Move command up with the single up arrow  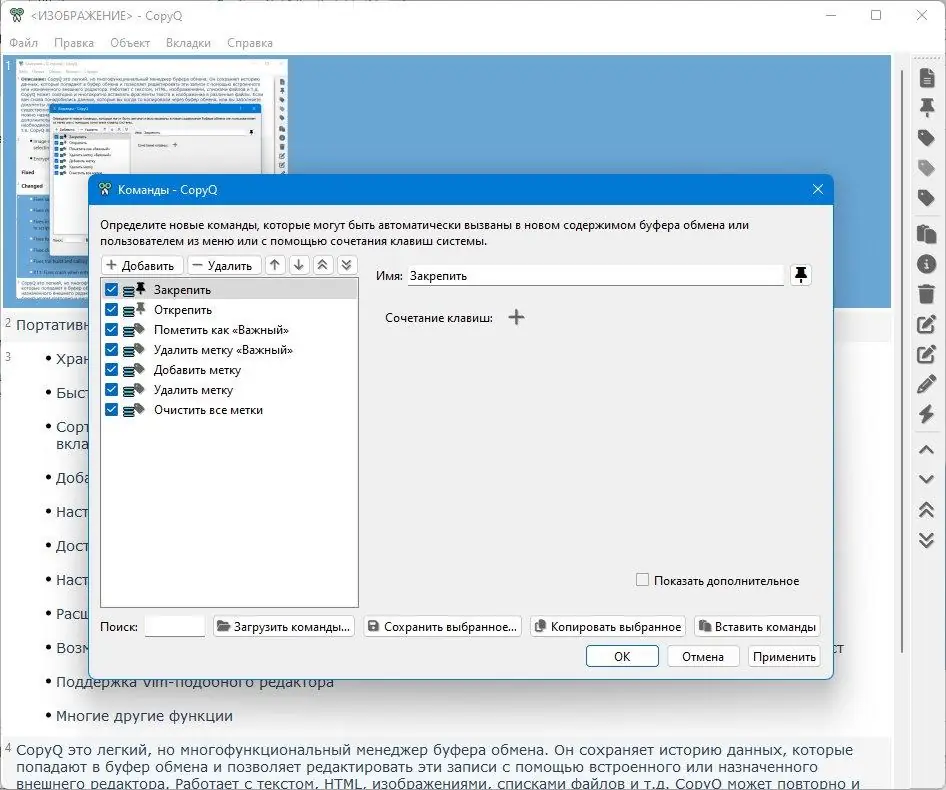(275, 265)
